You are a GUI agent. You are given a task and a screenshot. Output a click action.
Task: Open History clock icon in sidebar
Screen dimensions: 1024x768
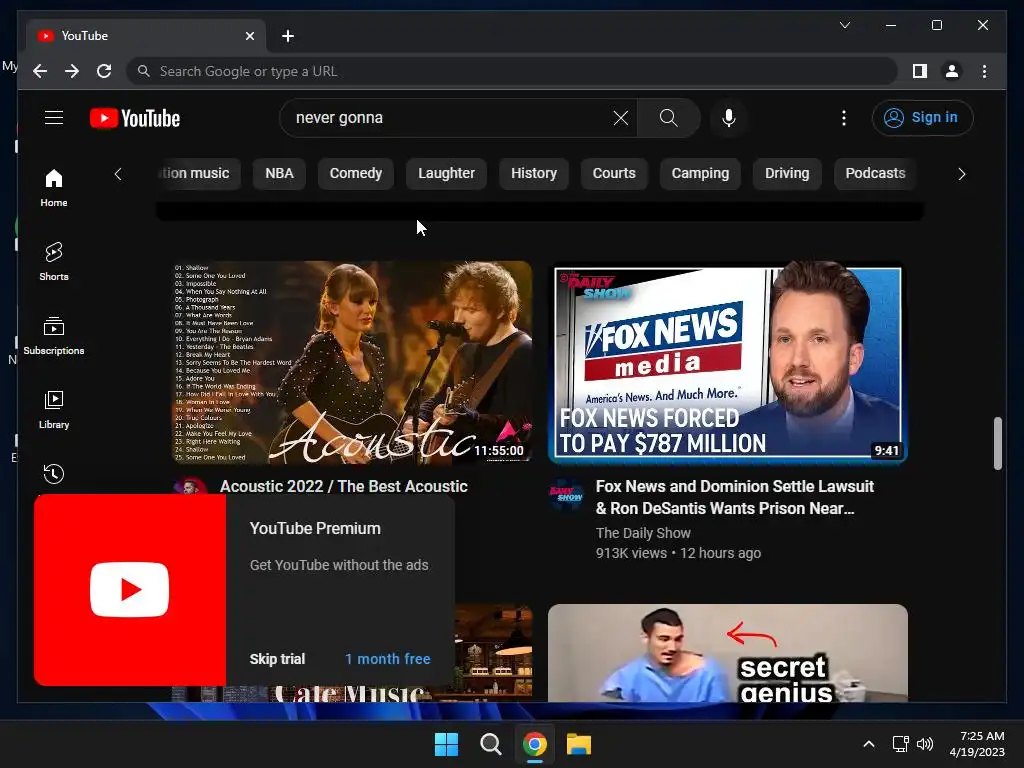point(54,473)
